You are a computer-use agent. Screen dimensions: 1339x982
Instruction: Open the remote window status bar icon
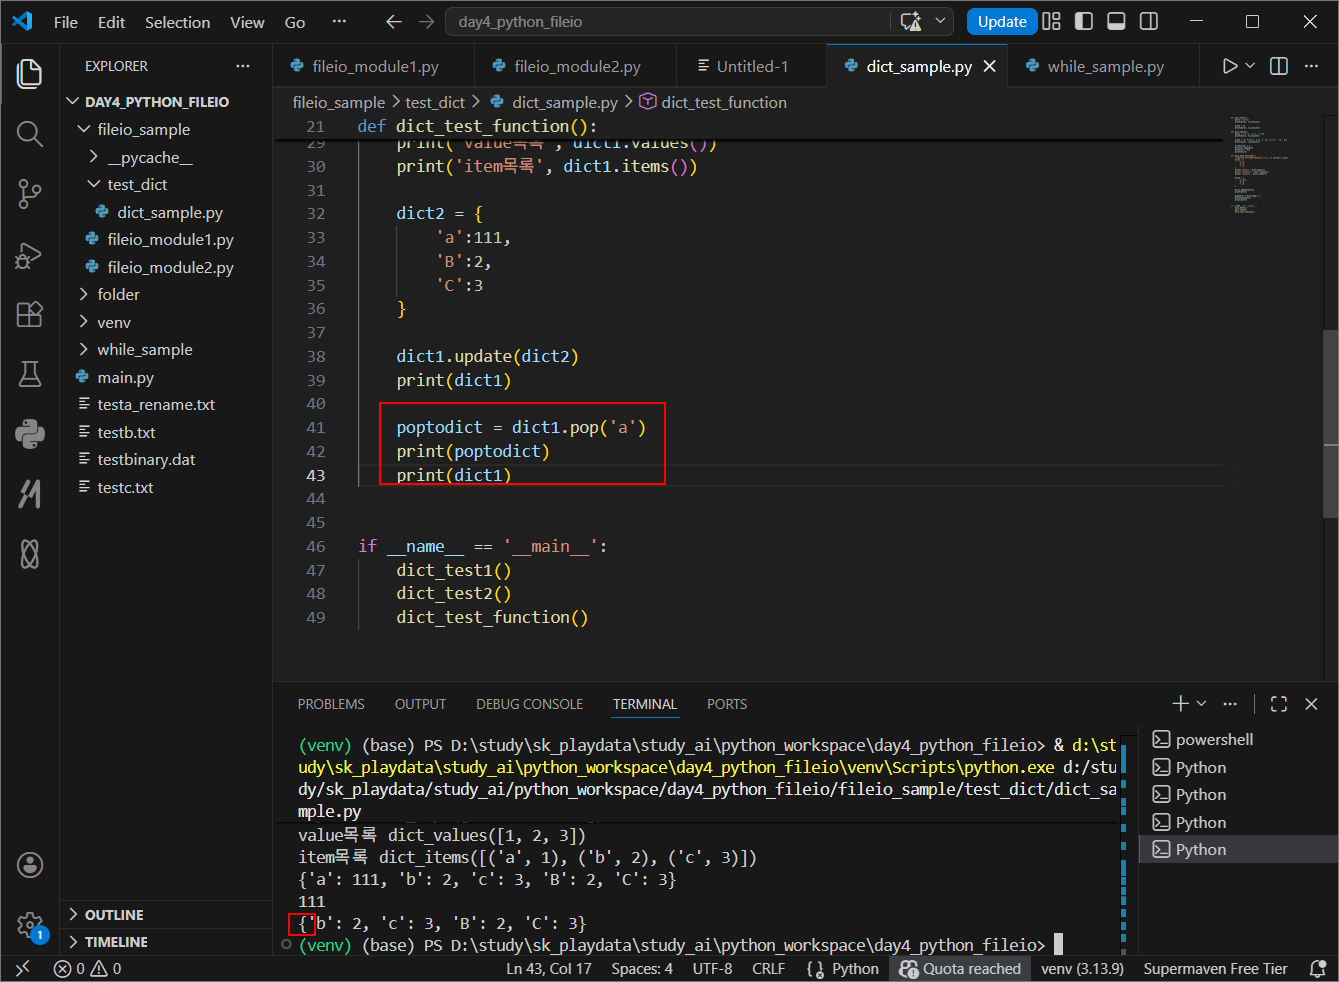(22, 968)
